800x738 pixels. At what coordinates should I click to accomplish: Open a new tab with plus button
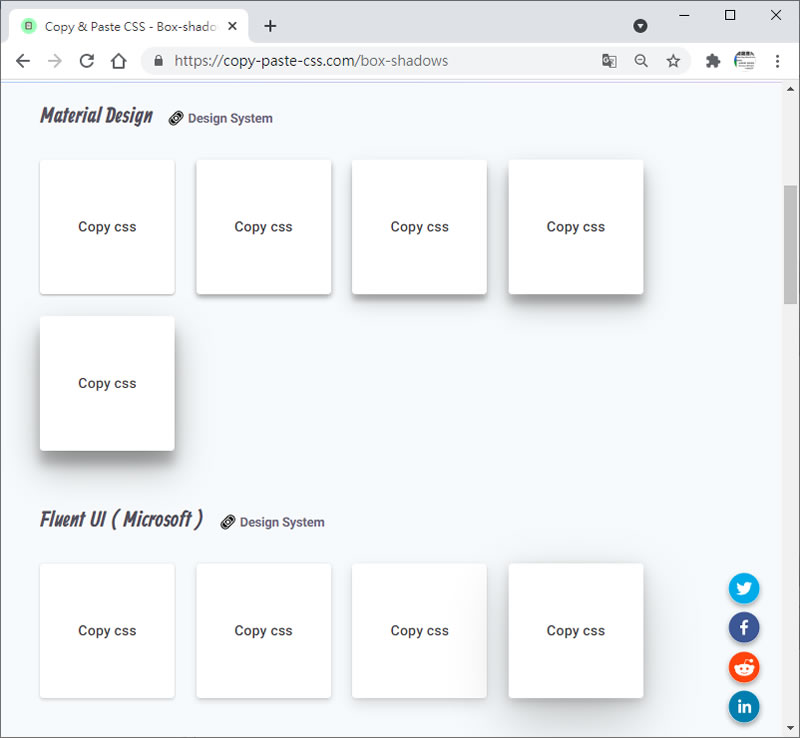[x=270, y=26]
